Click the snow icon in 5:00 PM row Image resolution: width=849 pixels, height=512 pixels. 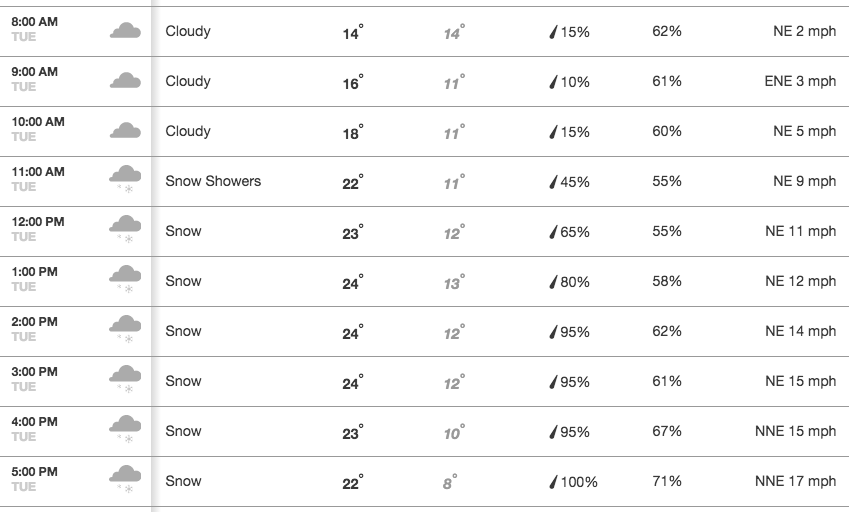click(125, 480)
